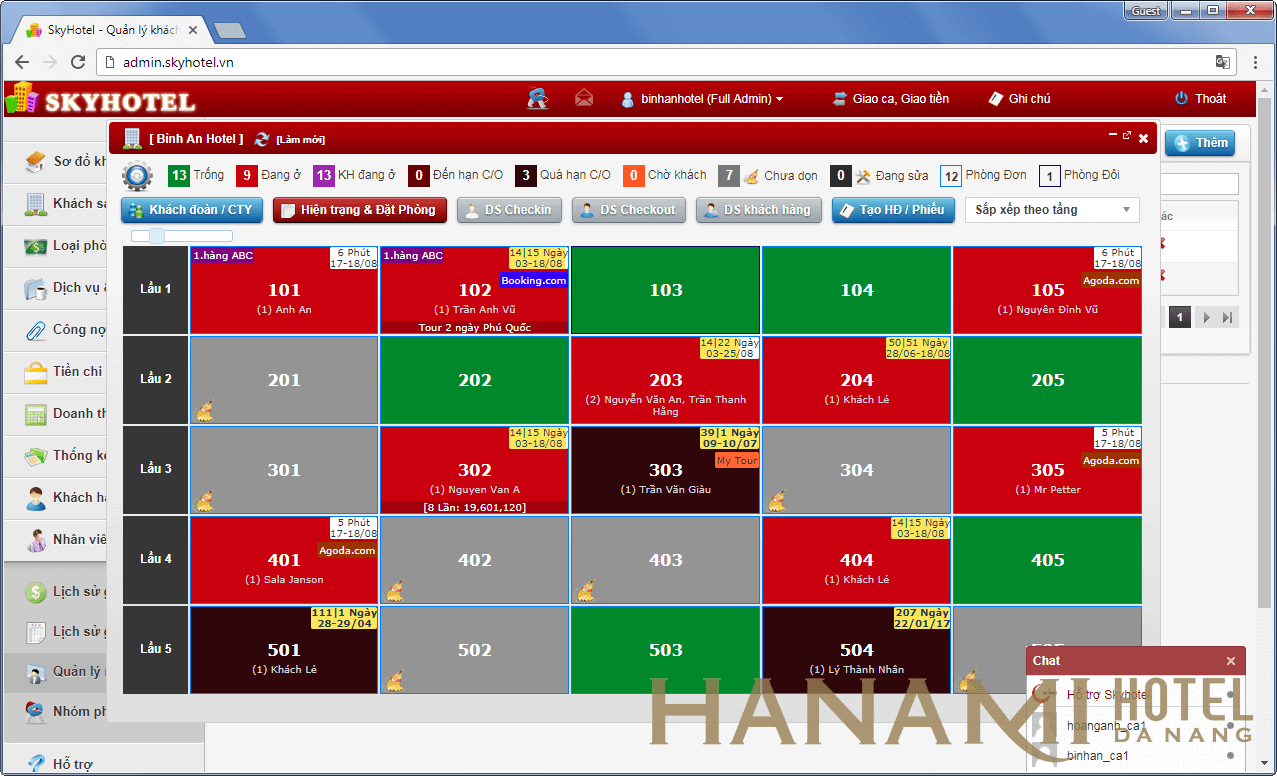Filter rooms by orange Chờ khách box

tap(633, 175)
